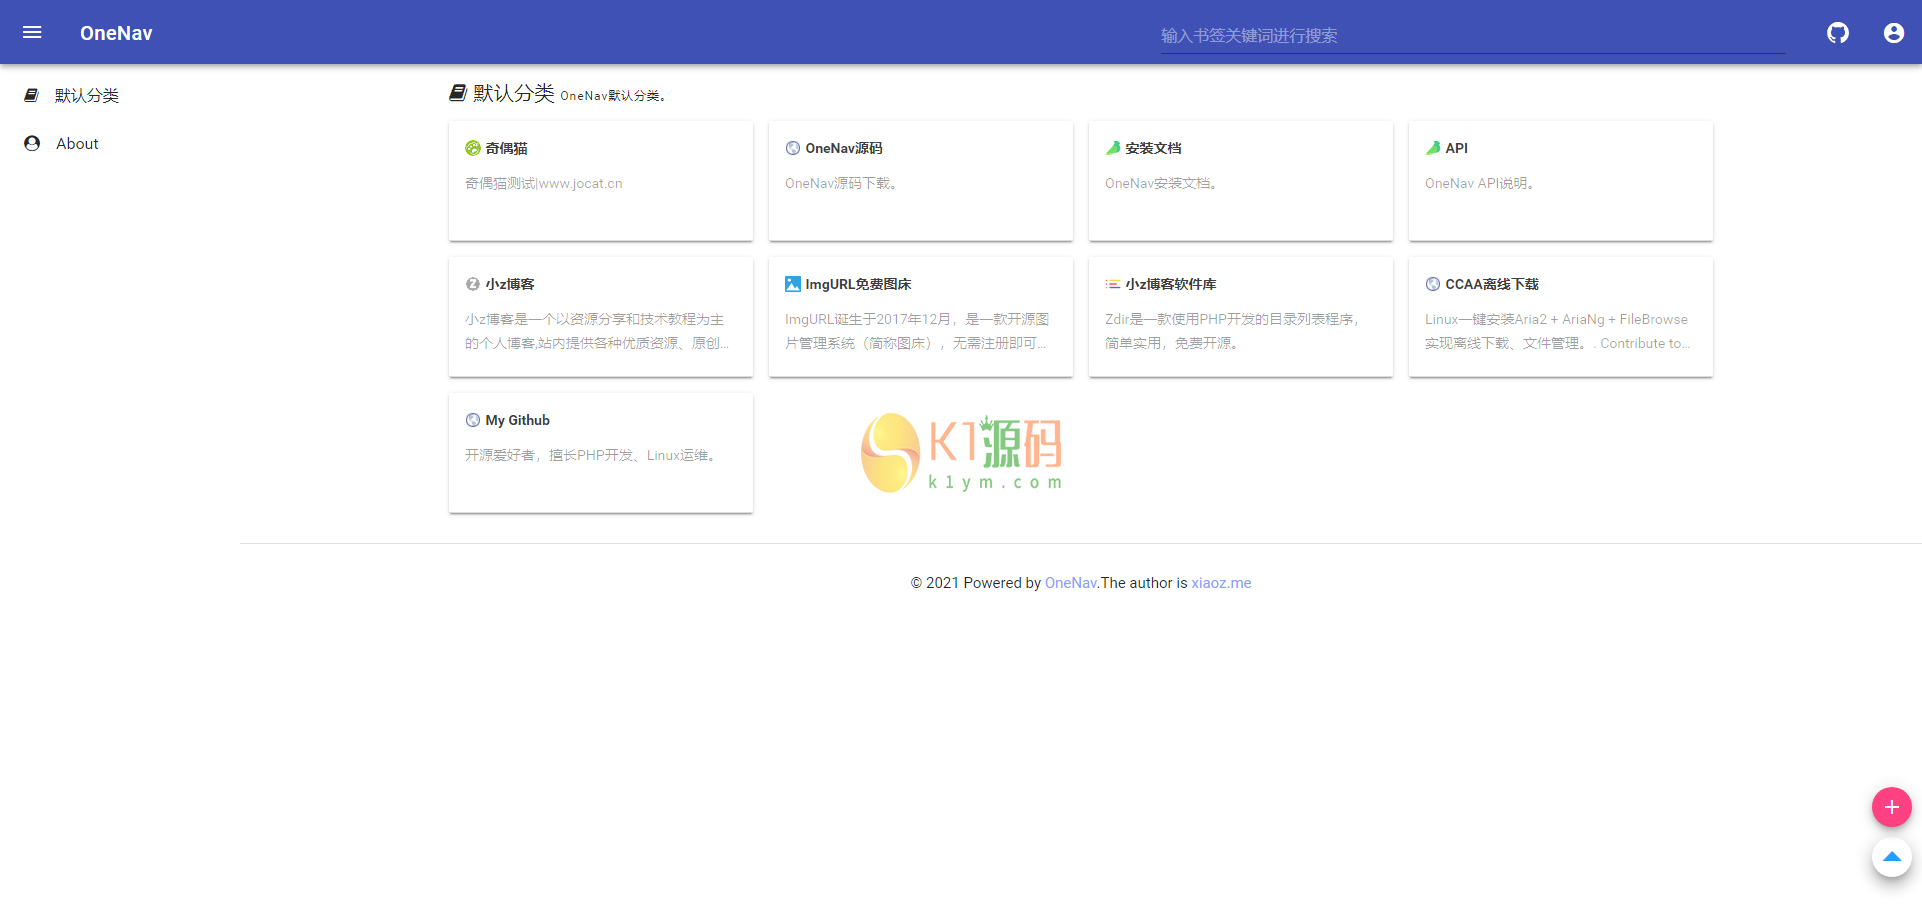This screenshot has height=907, width=1922.
Task: Open the 安装文档 bookmark title
Action: [x=1153, y=148]
